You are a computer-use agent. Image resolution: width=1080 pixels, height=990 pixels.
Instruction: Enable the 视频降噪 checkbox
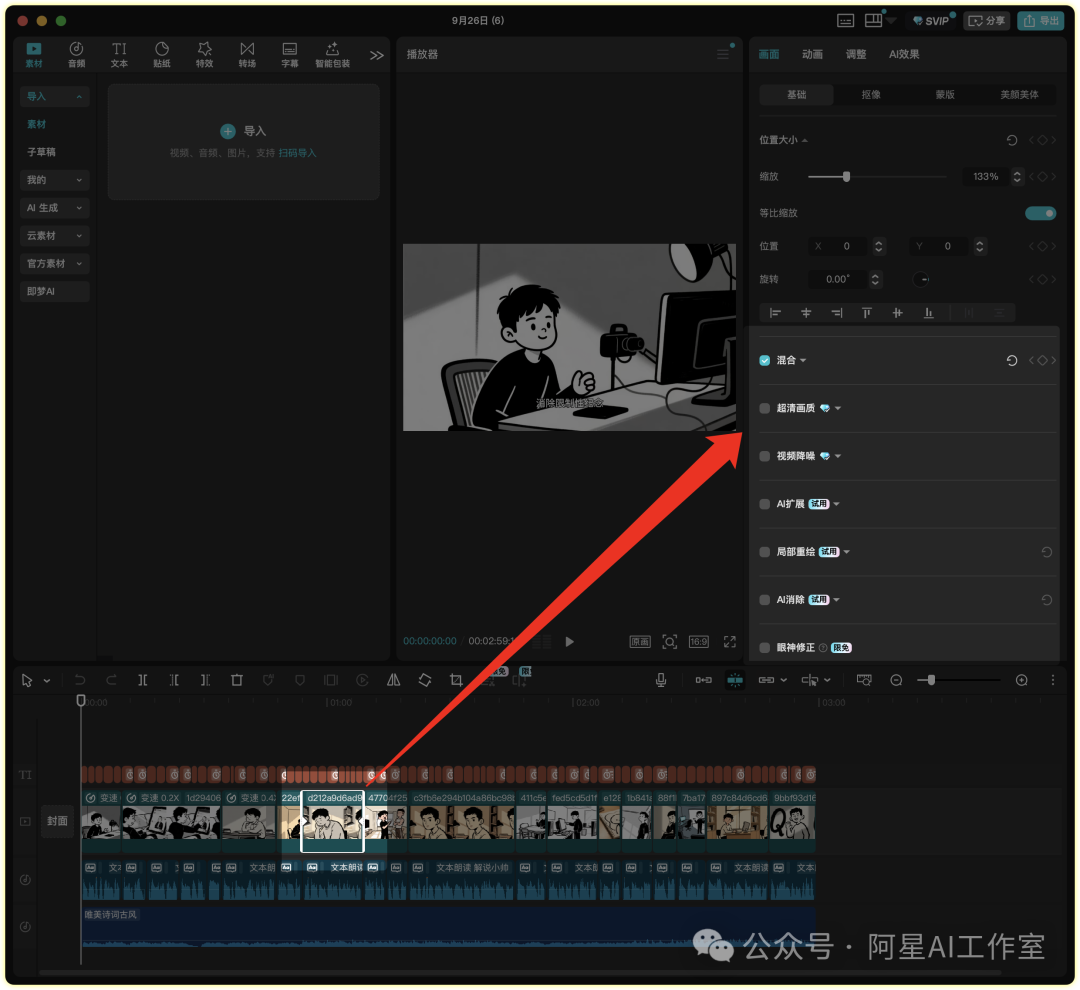pyautogui.click(x=765, y=456)
